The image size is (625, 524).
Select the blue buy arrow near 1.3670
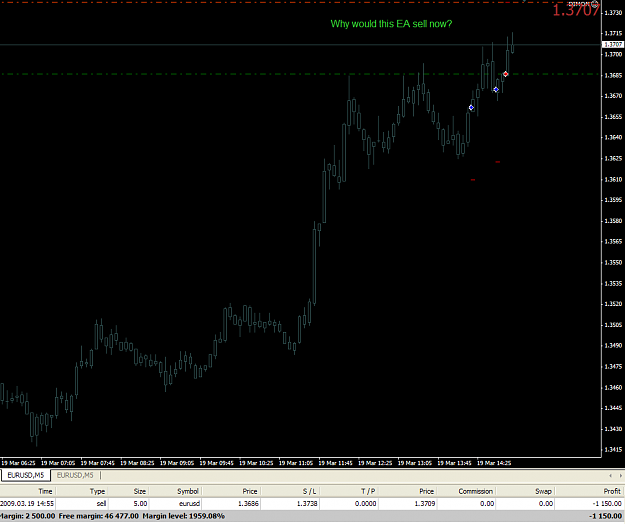click(471, 108)
